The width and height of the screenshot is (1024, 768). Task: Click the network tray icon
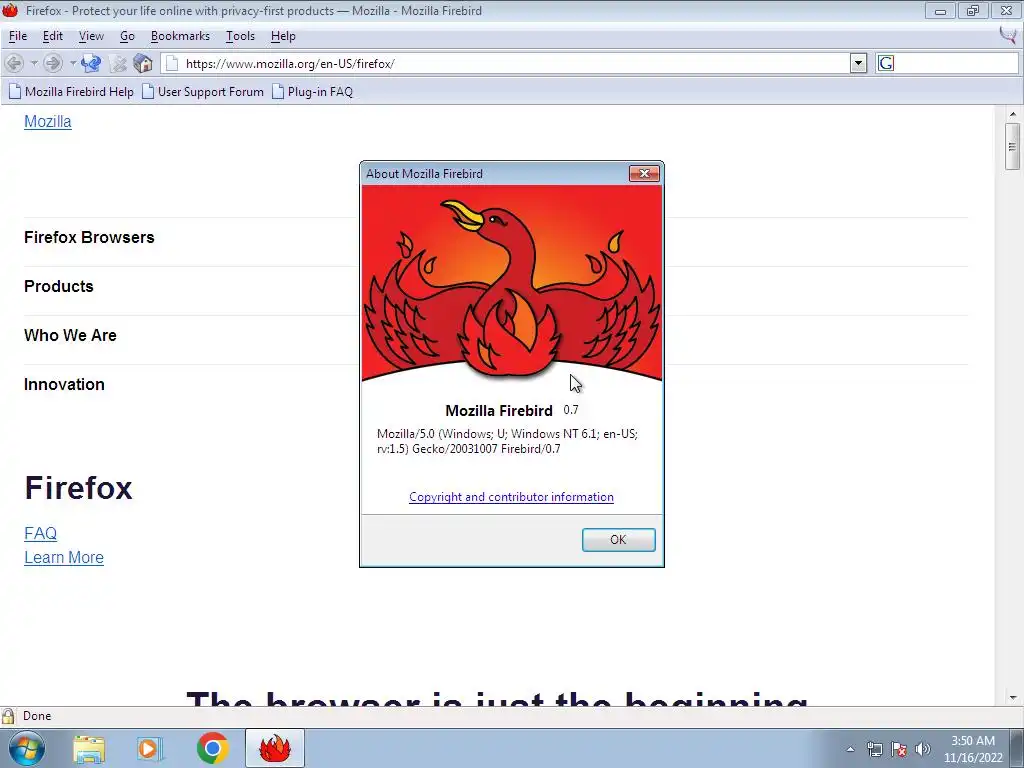874,749
